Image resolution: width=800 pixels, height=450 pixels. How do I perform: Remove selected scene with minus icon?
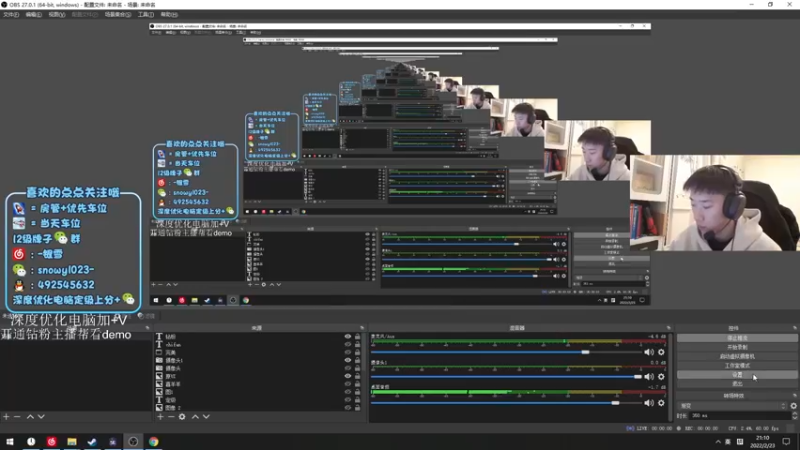pyautogui.click(x=17, y=417)
